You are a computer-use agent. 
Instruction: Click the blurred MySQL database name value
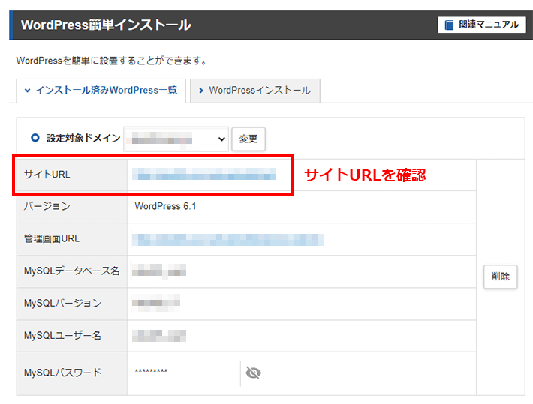[159, 271]
